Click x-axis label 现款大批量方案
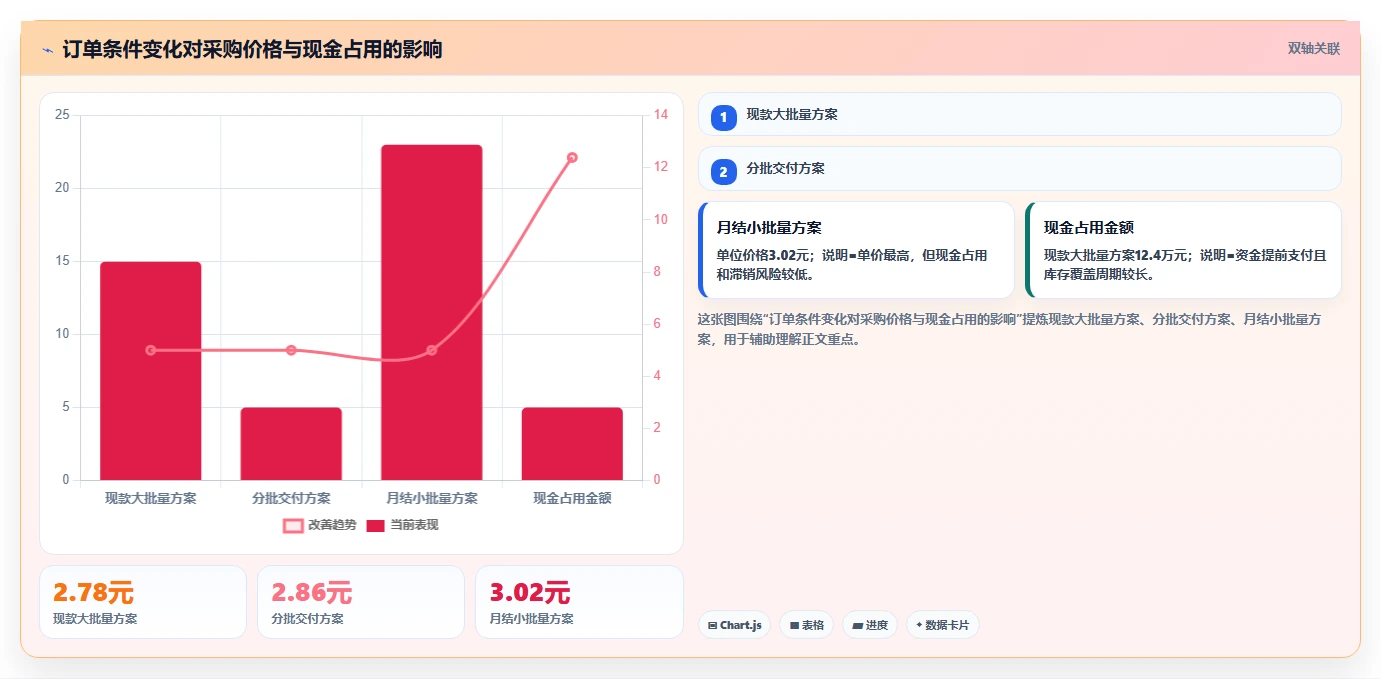This screenshot has width=1381, height=679. (x=151, y=498)
